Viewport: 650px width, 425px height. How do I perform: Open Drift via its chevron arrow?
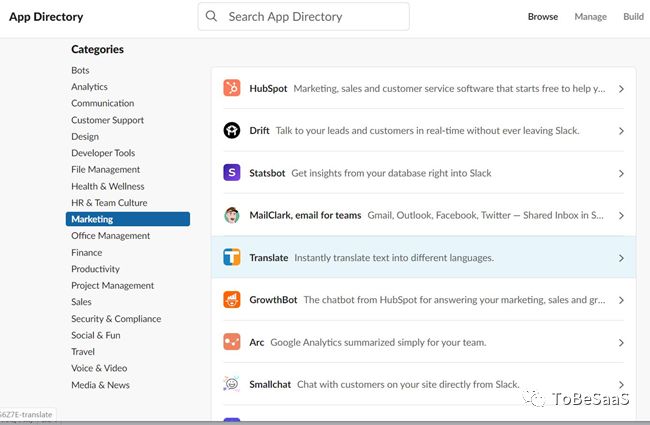[x=621, y=131]
